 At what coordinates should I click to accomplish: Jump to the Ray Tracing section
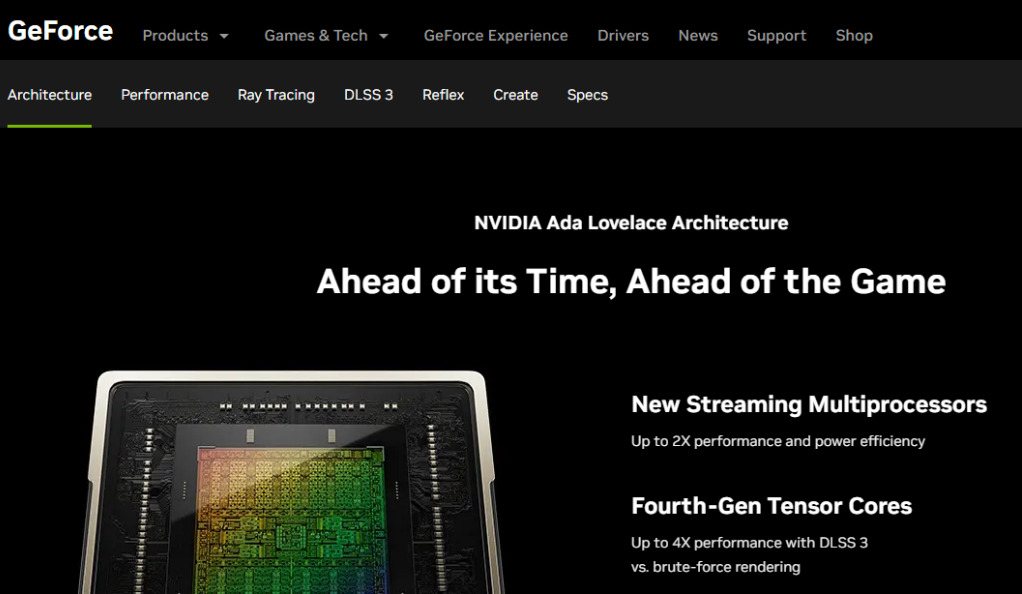(276, 95)
